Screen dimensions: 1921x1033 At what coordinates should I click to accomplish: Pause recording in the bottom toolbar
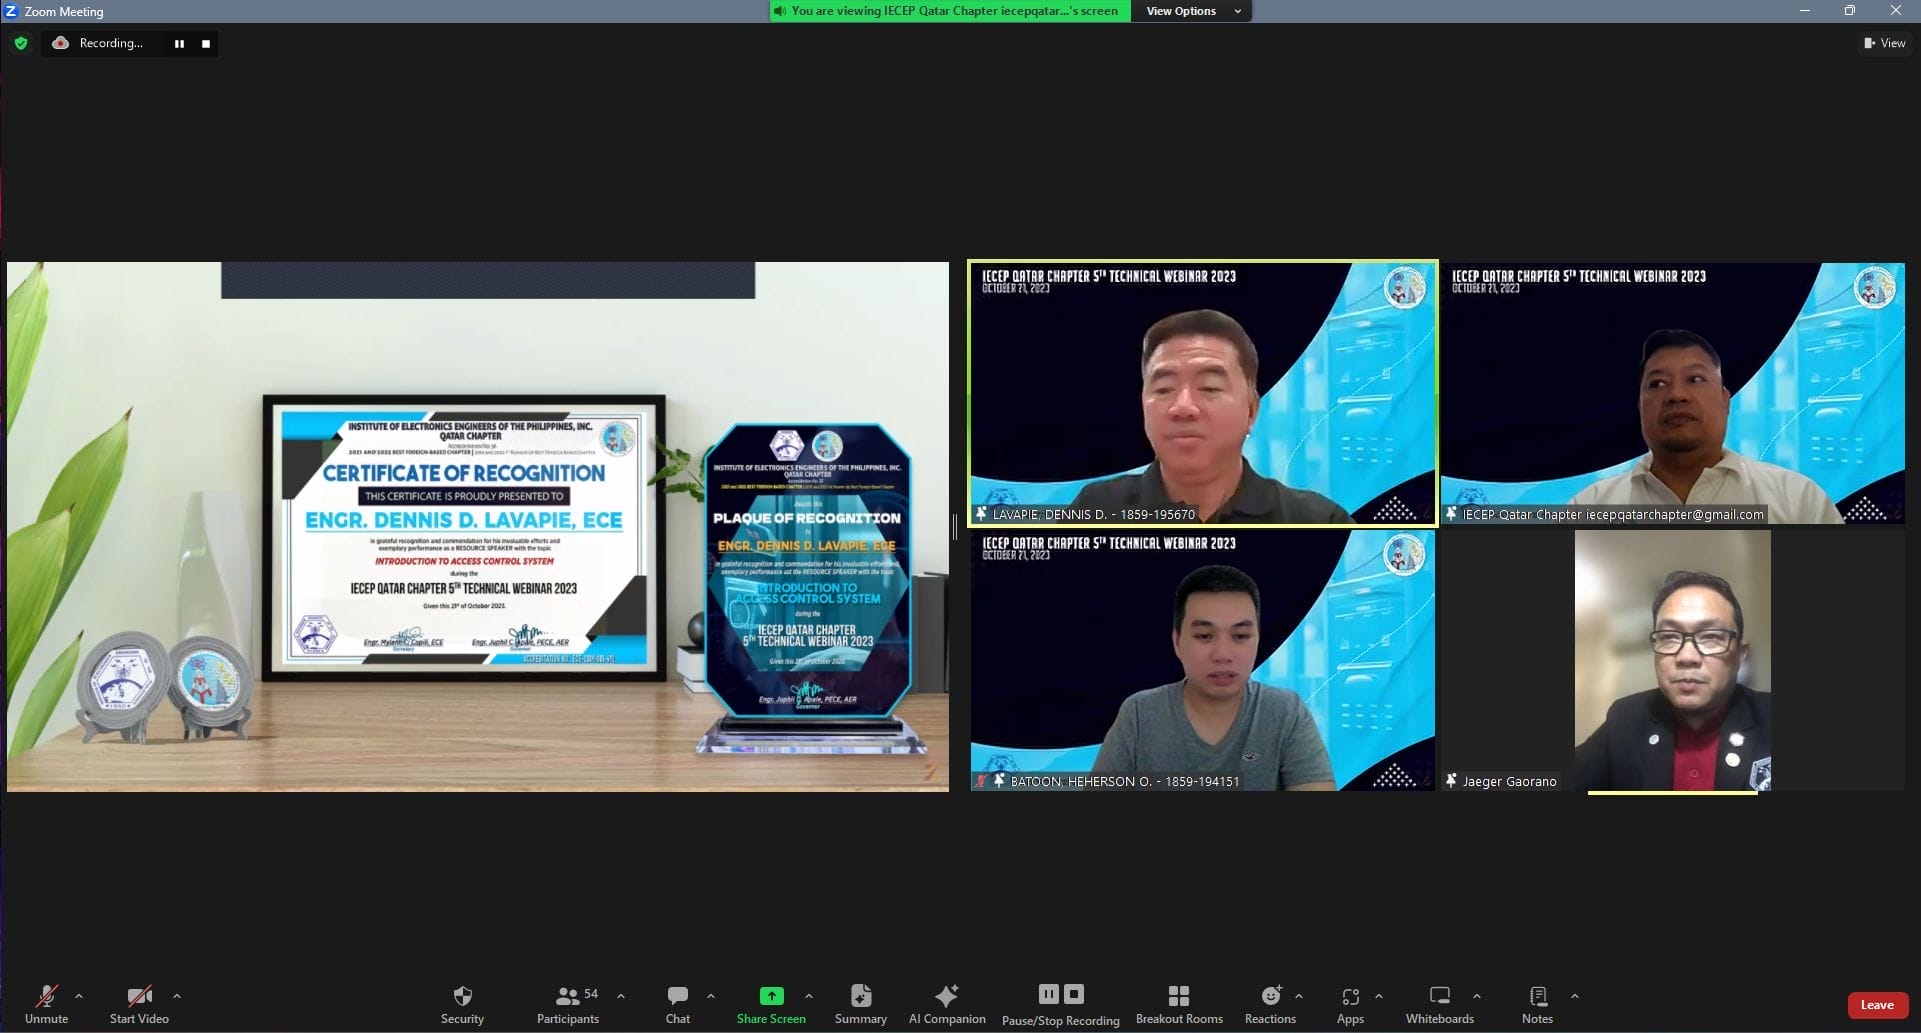tap(1048, 994)
